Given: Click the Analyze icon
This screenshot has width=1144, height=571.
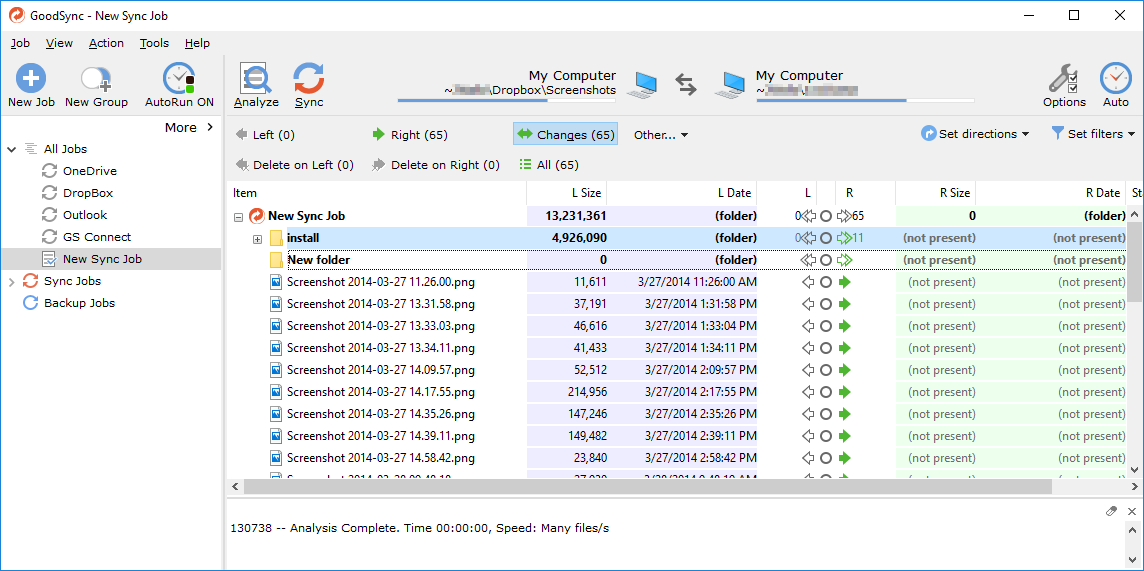Looking at the screenshot, I should coord(256,79).
